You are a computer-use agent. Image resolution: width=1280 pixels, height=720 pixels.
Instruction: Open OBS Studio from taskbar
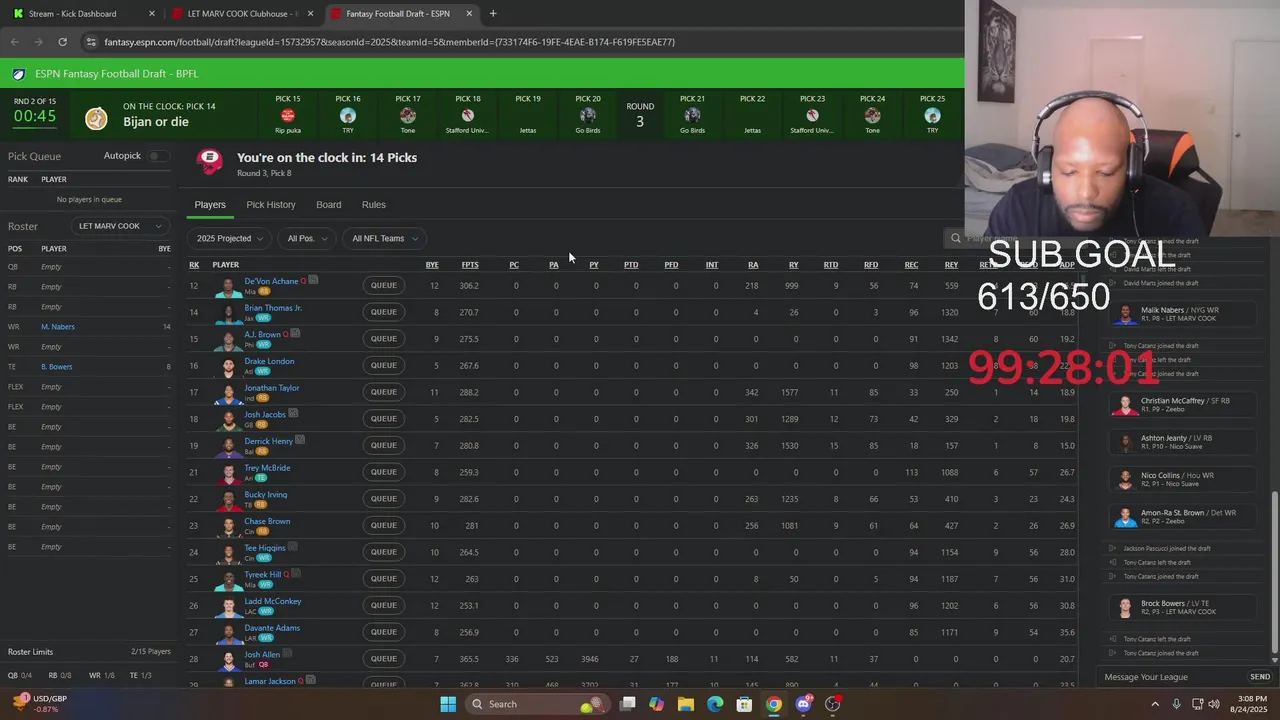pos(832,704)
